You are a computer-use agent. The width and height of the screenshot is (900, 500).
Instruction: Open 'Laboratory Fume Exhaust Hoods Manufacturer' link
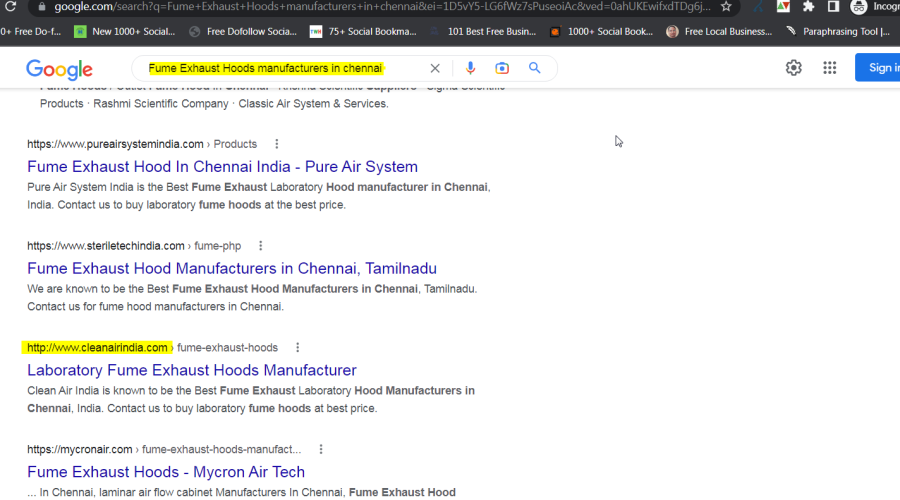[x=192, y=370]
